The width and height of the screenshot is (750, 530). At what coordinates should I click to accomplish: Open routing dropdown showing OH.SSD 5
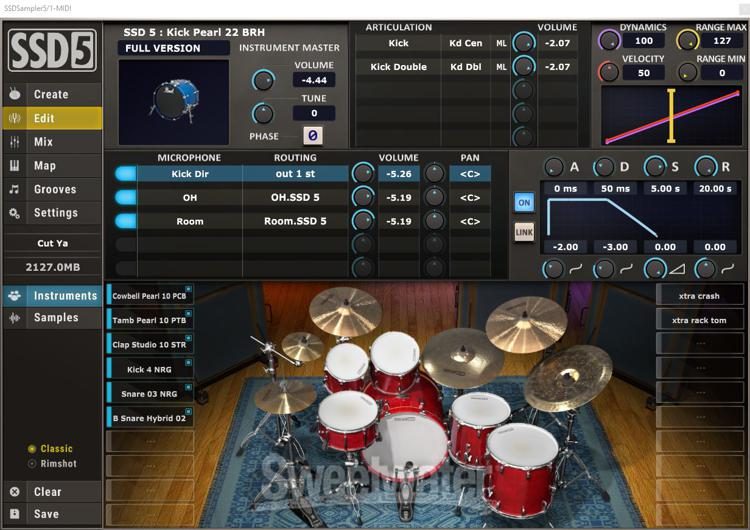[x=295, y=197]
